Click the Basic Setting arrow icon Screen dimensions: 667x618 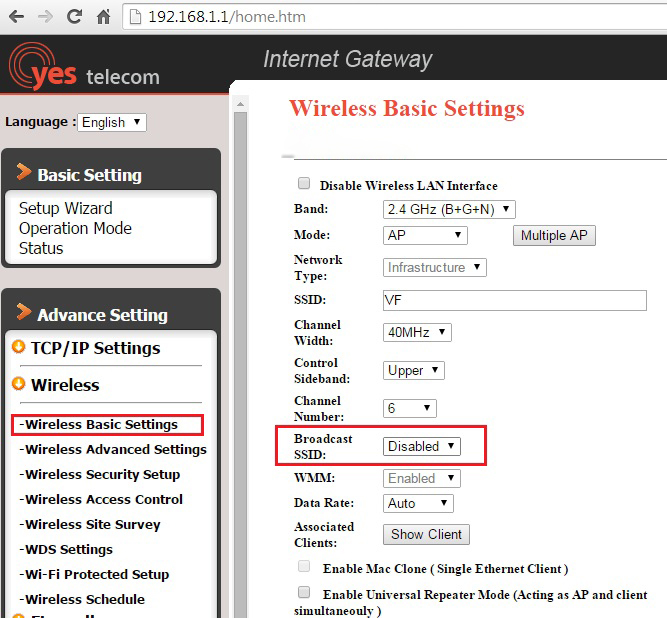[x=24, y=173]
